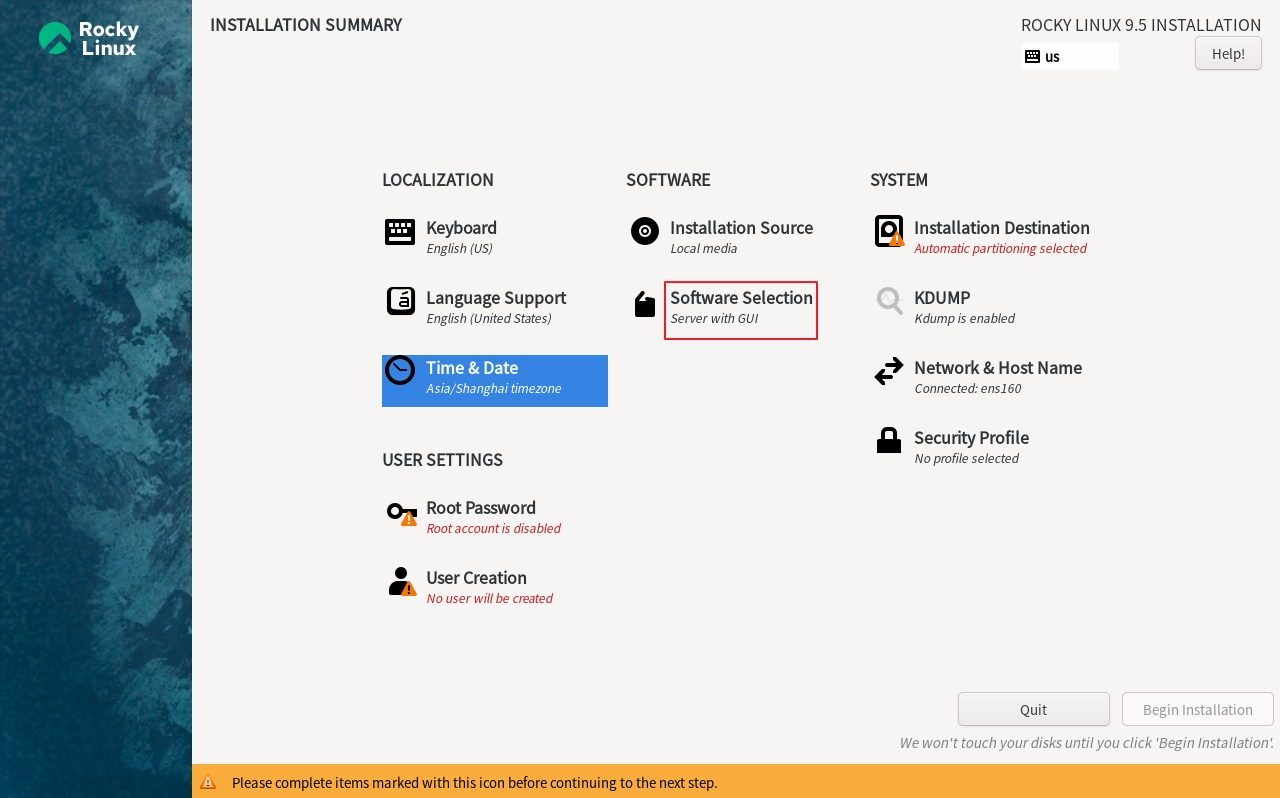Open Language Support settings
This screenshot has width=1280, height=798.
point(496,298)
